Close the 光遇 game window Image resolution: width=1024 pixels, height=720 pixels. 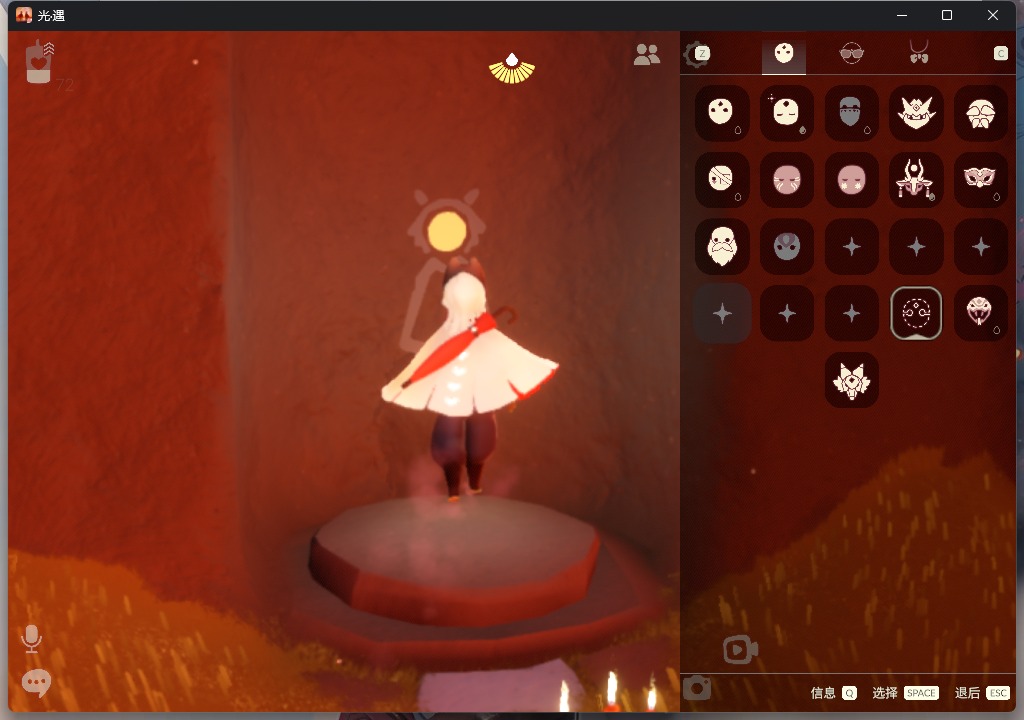coord(993,15)
